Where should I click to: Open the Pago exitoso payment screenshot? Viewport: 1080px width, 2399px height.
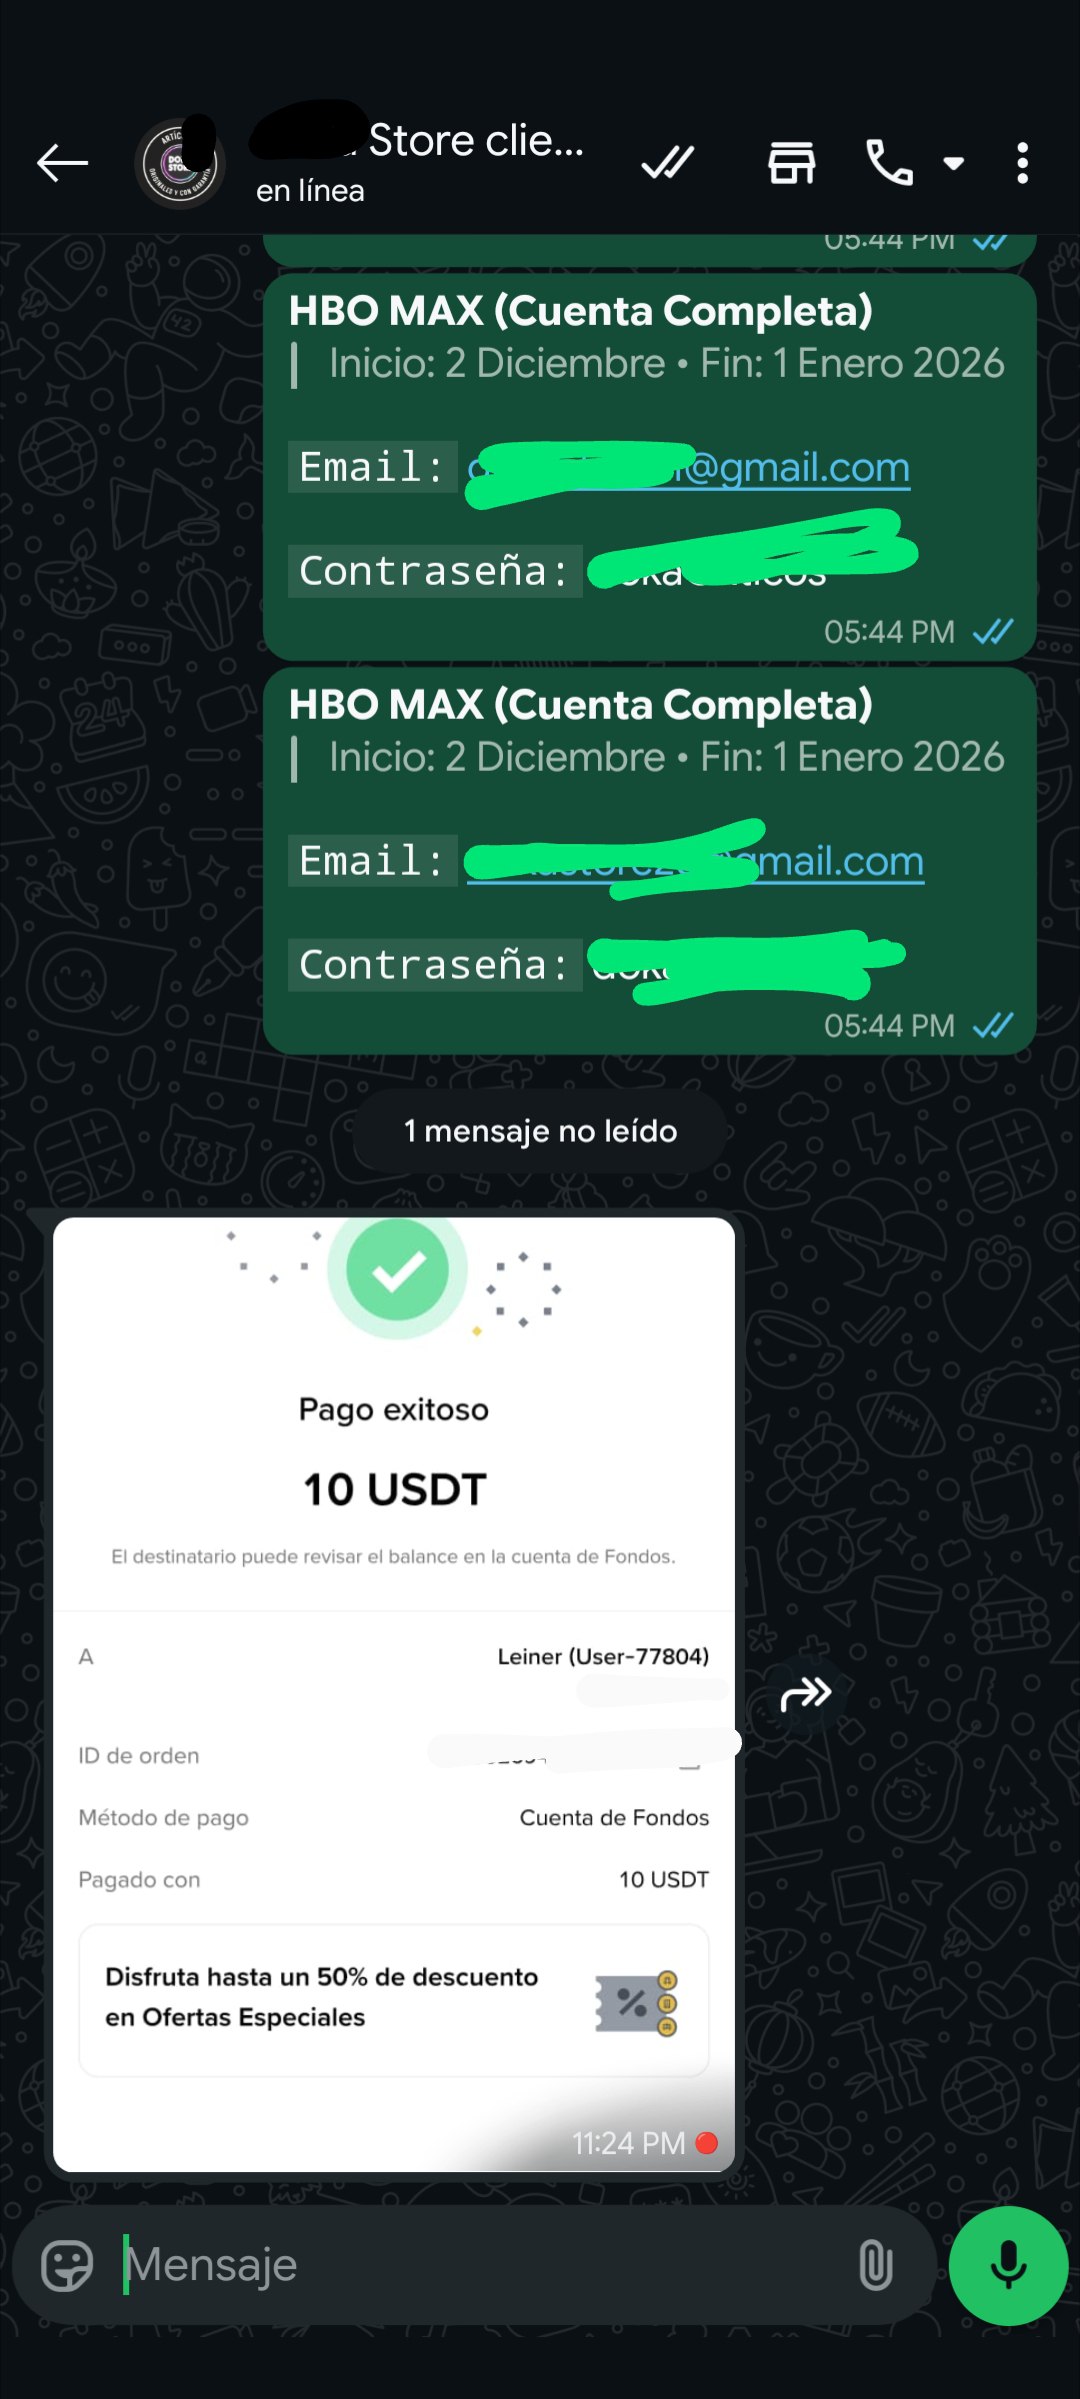coord(394,1694)
